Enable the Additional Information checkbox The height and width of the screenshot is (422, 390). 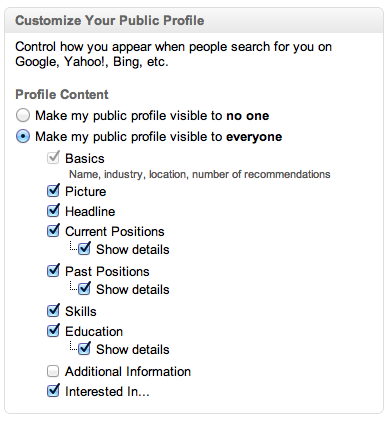click(x=53, y=371)
